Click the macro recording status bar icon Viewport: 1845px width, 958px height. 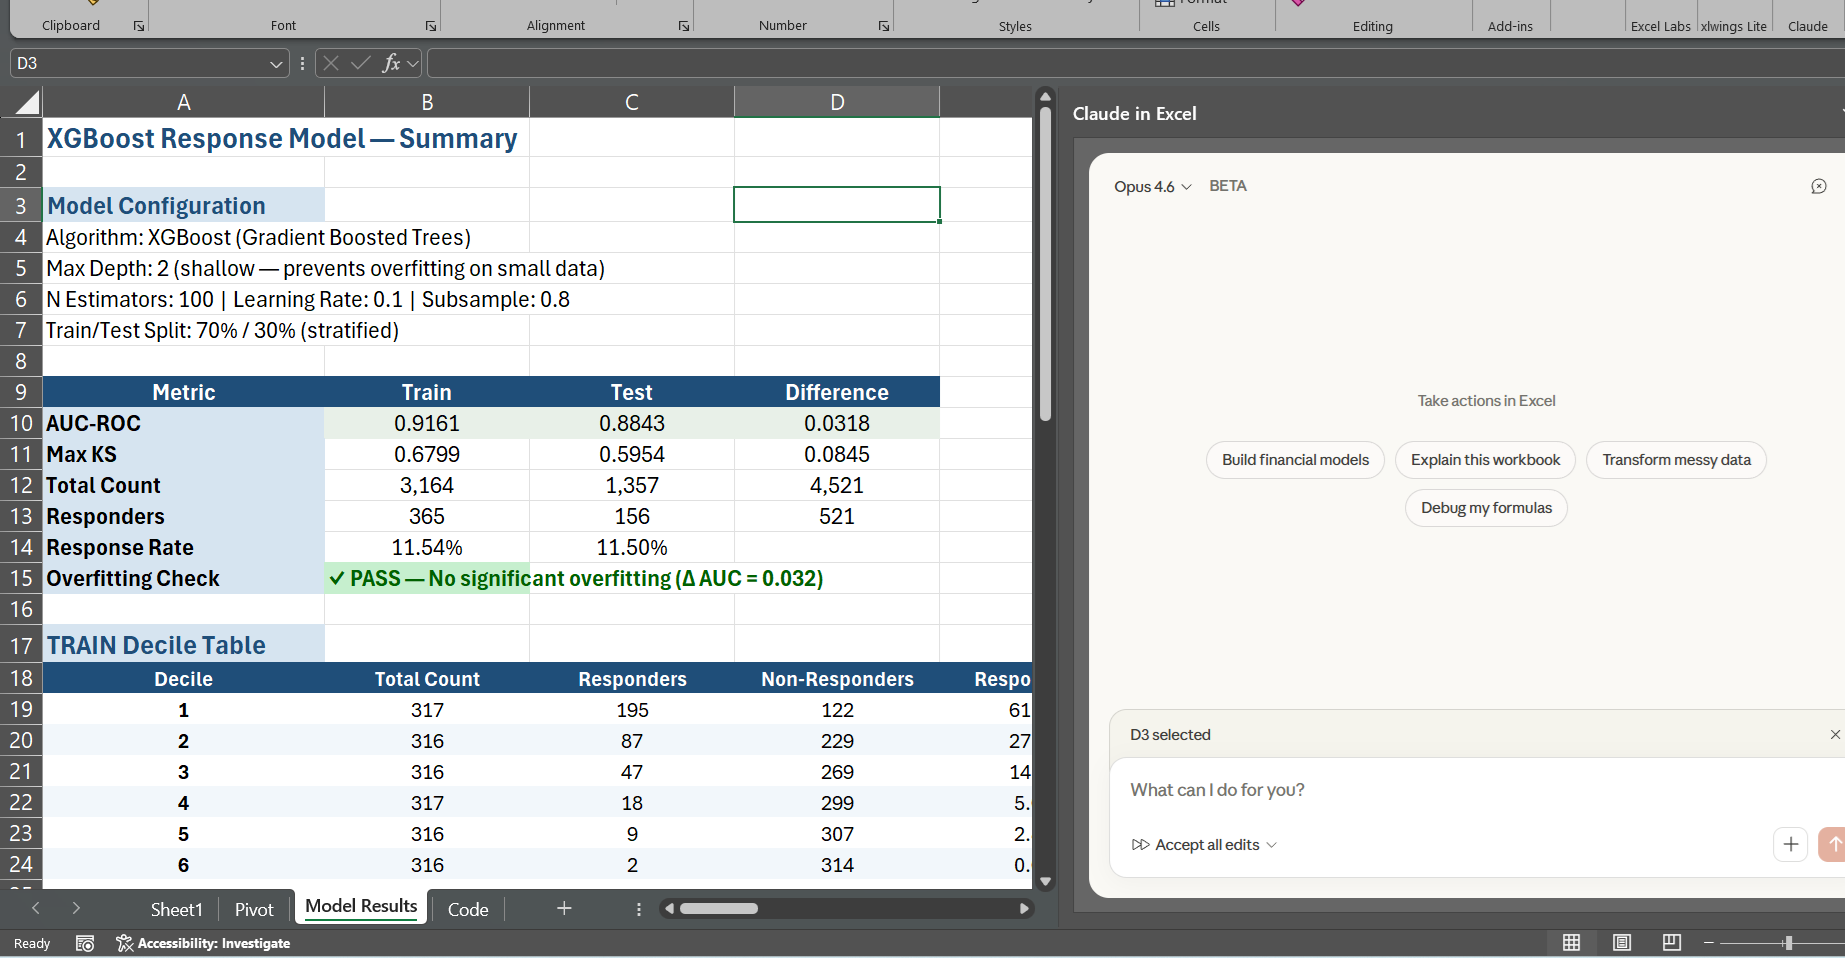click(x=85, y=943)
